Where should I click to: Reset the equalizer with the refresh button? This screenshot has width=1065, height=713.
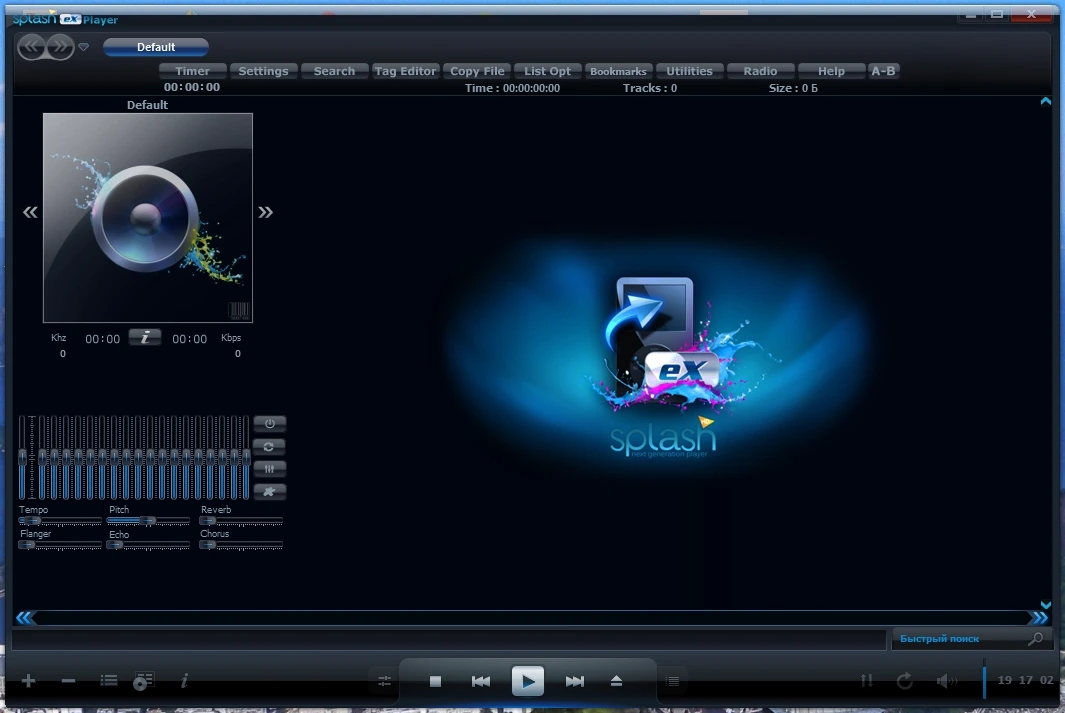270,447
